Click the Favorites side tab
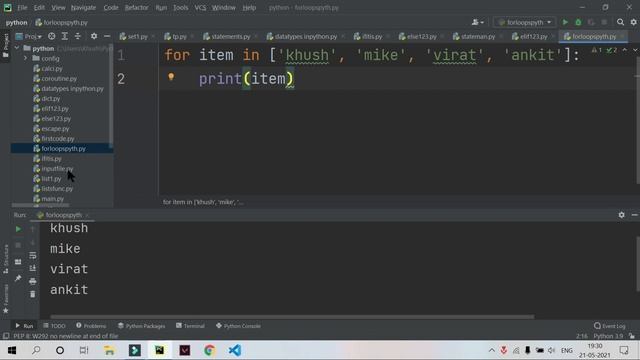Screen dimensions: 640x360 click(x=6, y=299)
